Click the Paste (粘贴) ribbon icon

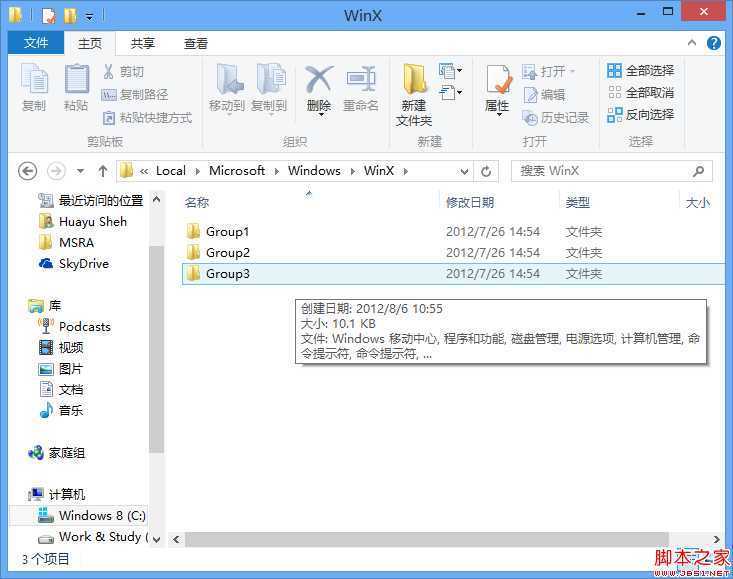[x=76, y=87]
